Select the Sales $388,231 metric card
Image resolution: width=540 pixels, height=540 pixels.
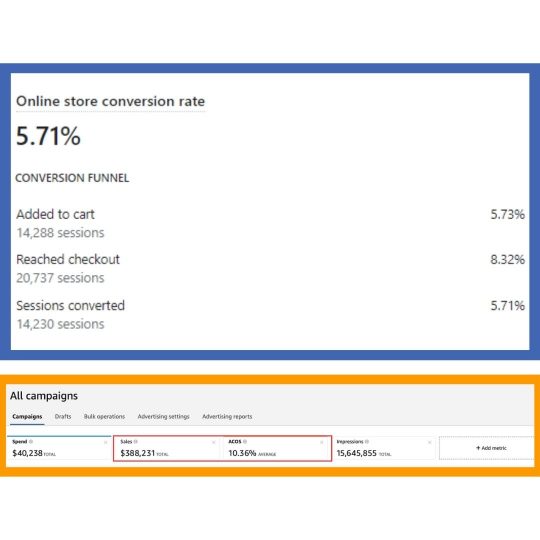[167, 448]
